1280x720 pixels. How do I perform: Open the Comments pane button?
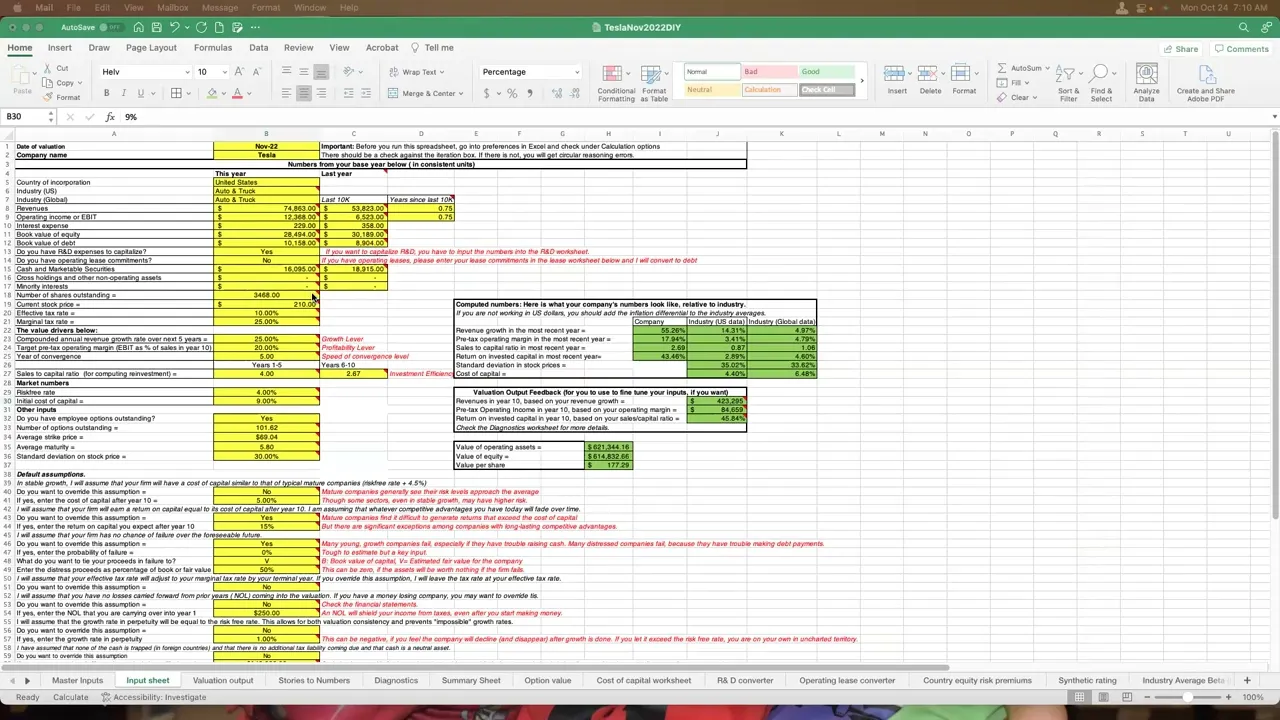point(1240,49)
